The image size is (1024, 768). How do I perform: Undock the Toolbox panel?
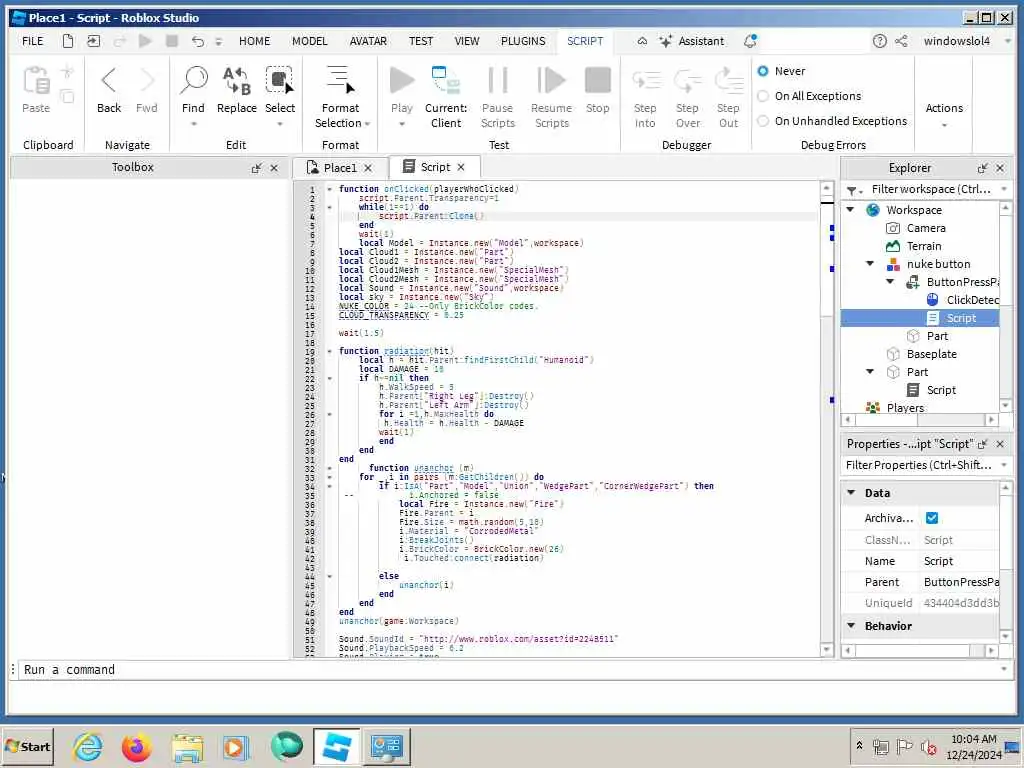257,168
